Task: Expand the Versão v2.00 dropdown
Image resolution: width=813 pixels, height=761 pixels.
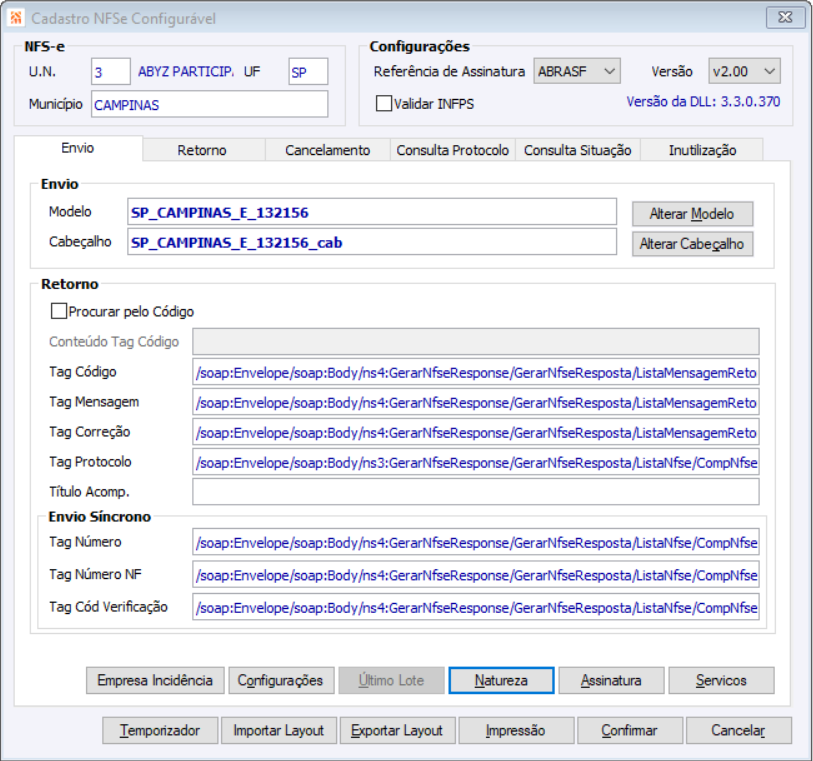Action: point(745,71)
